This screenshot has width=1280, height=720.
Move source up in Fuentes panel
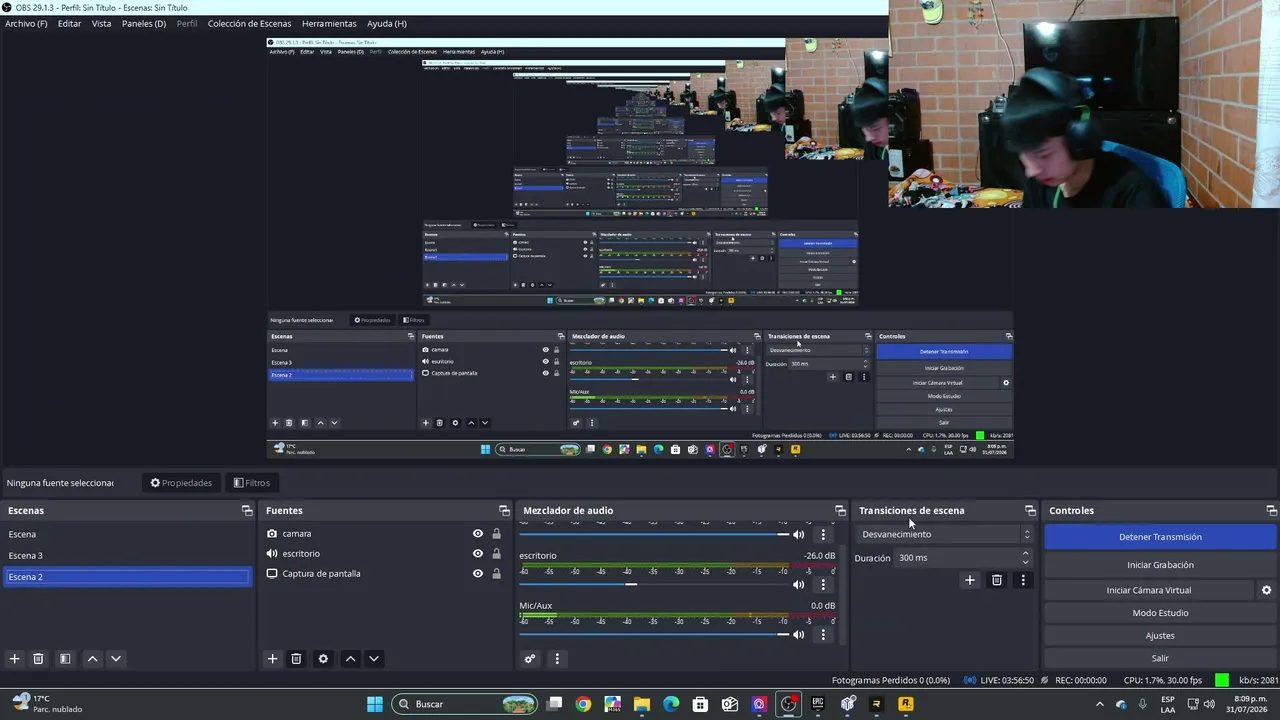tap(350, 659)
